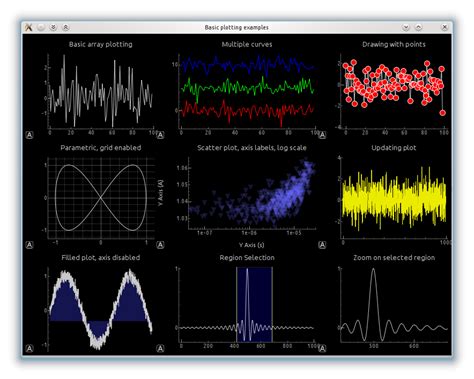The width and height of the screenshot is (474, 379).
Task: Click auto-range A button of Drawing with points plot
Action: (x=322, y=135)
